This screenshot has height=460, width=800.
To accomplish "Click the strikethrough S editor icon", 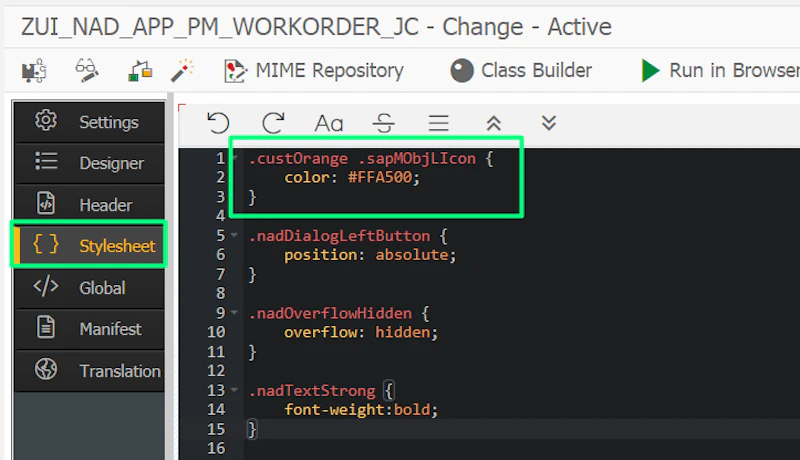I will (383, 123).
